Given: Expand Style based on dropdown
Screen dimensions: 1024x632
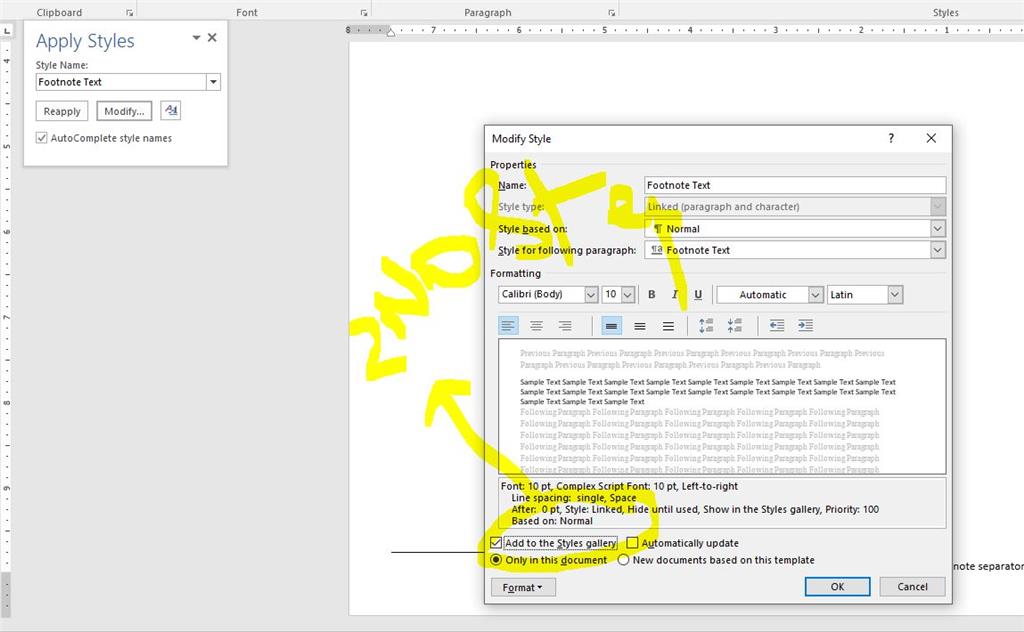Looking at the screenshot, I should [938, 229].
